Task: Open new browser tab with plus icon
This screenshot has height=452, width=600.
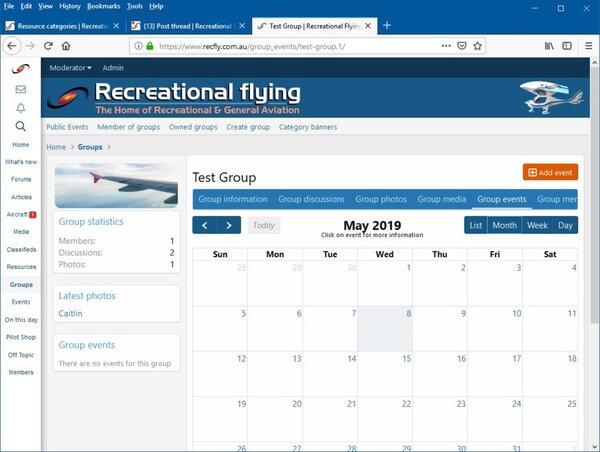Action: (387, 25)
